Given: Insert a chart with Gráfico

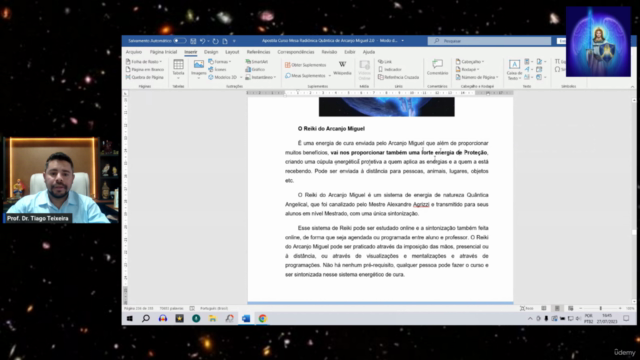Looking at the screenshot, I should pyautogui.click(x=256, y=69).
